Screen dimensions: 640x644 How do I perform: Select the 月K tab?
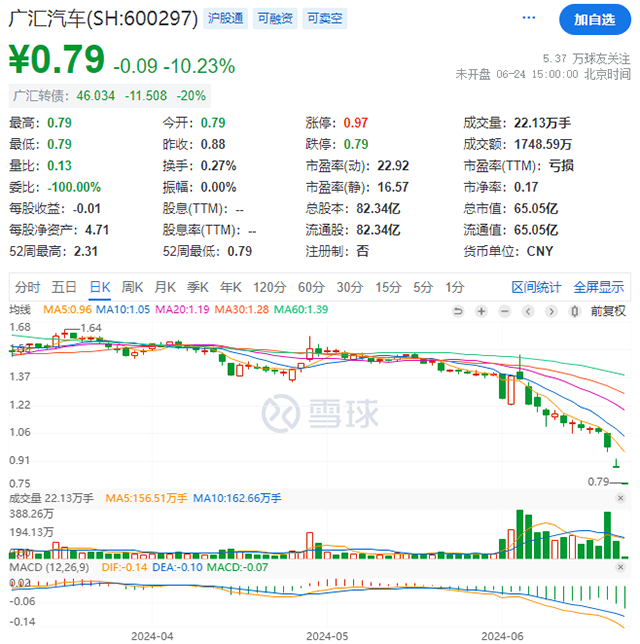click(165, 287)
